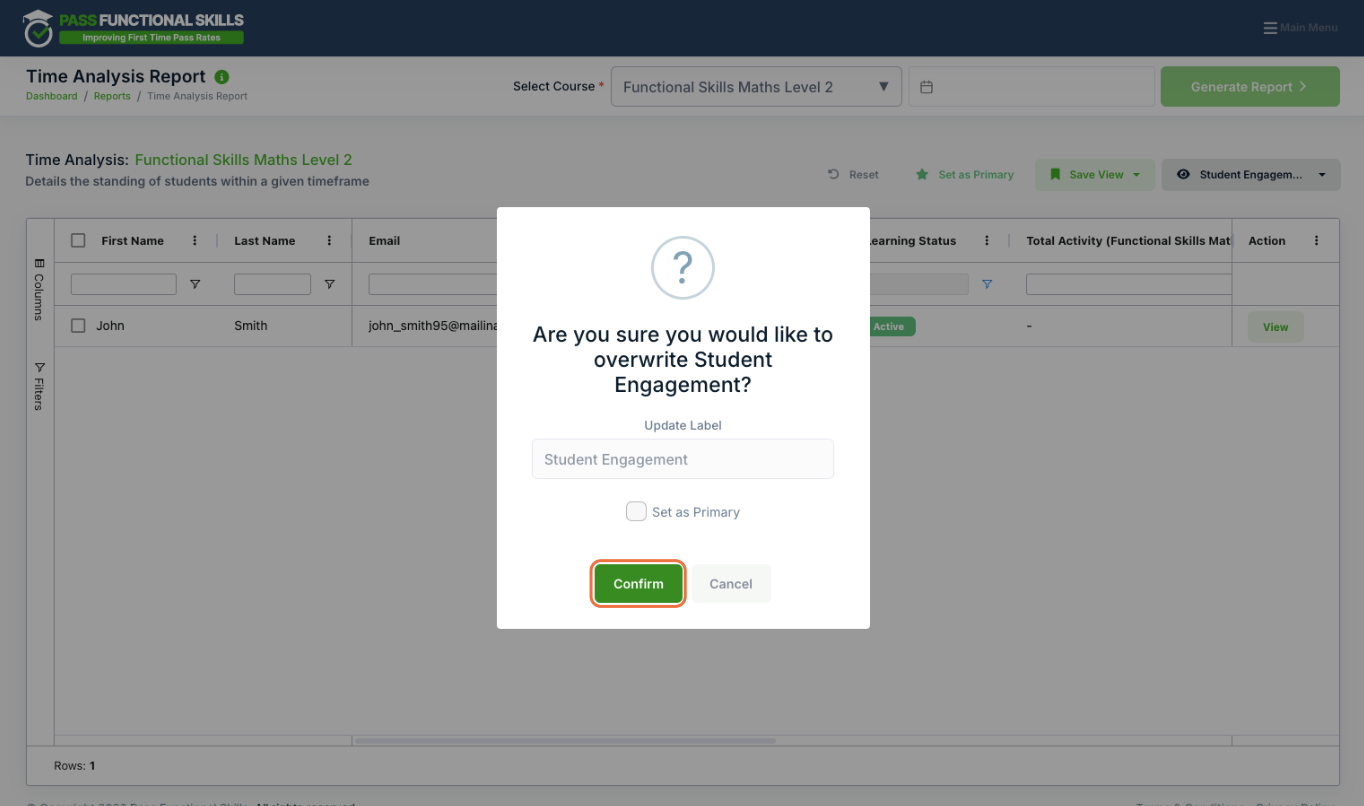Tick the Set as Primary checkbox
Image resolution: width=1364 pixels, height=806 pixels.
[636, 511]
